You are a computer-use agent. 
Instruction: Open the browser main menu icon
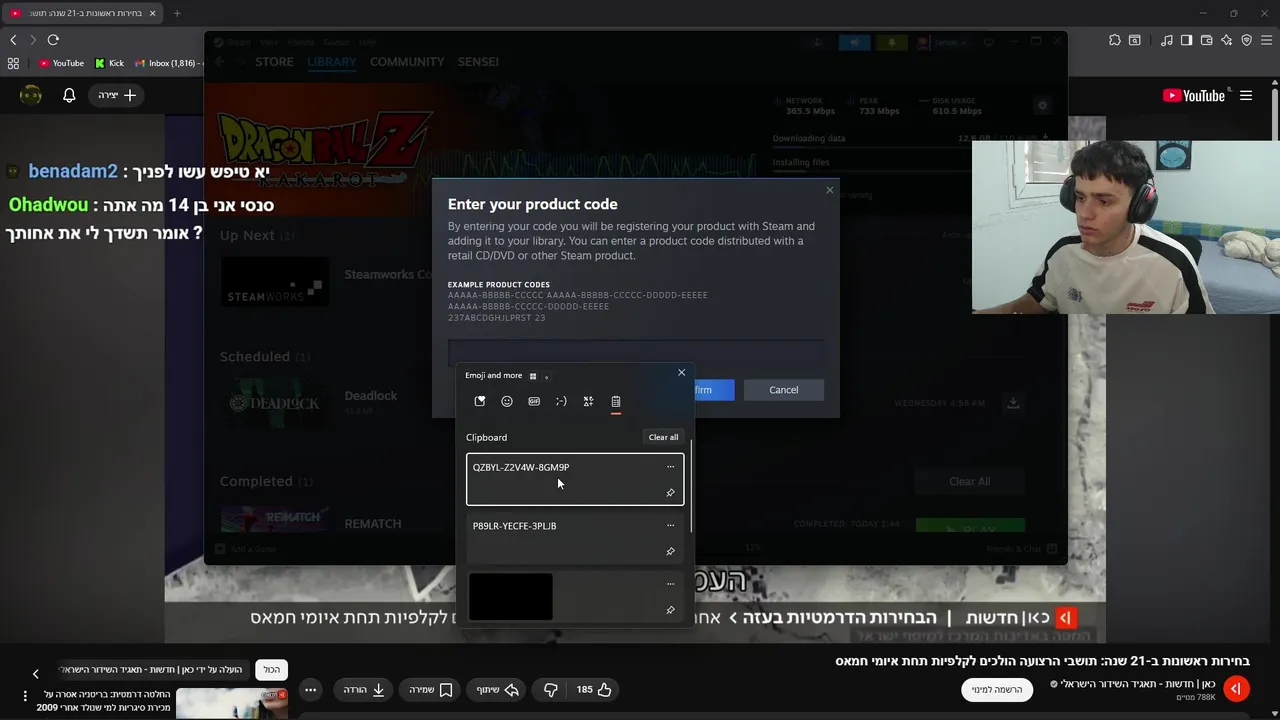click(1267, 40)
